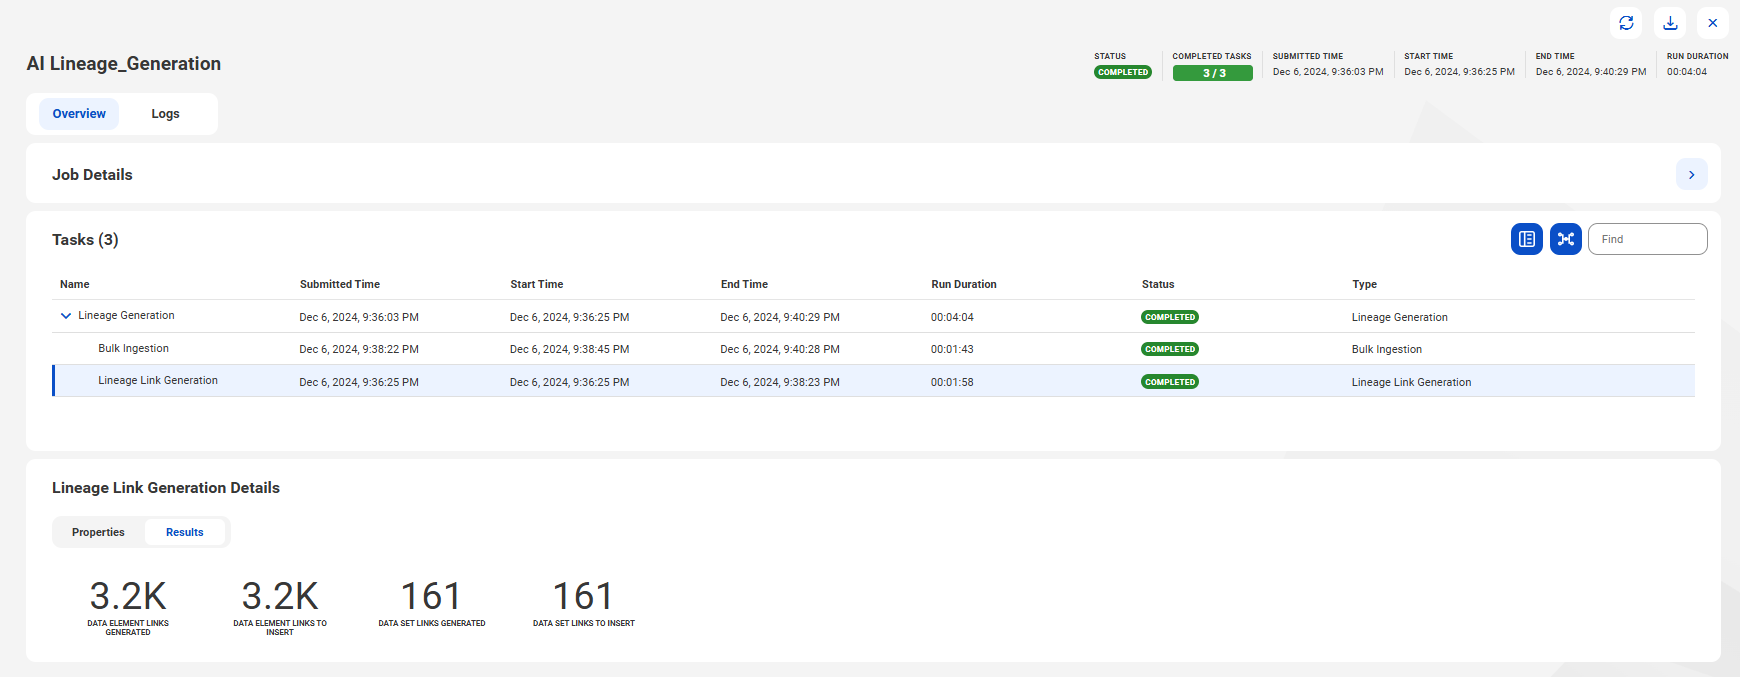This screenshot has height=677, width=1740.
Task: Sort by Submitted Time column header
Action: [340, 285]
